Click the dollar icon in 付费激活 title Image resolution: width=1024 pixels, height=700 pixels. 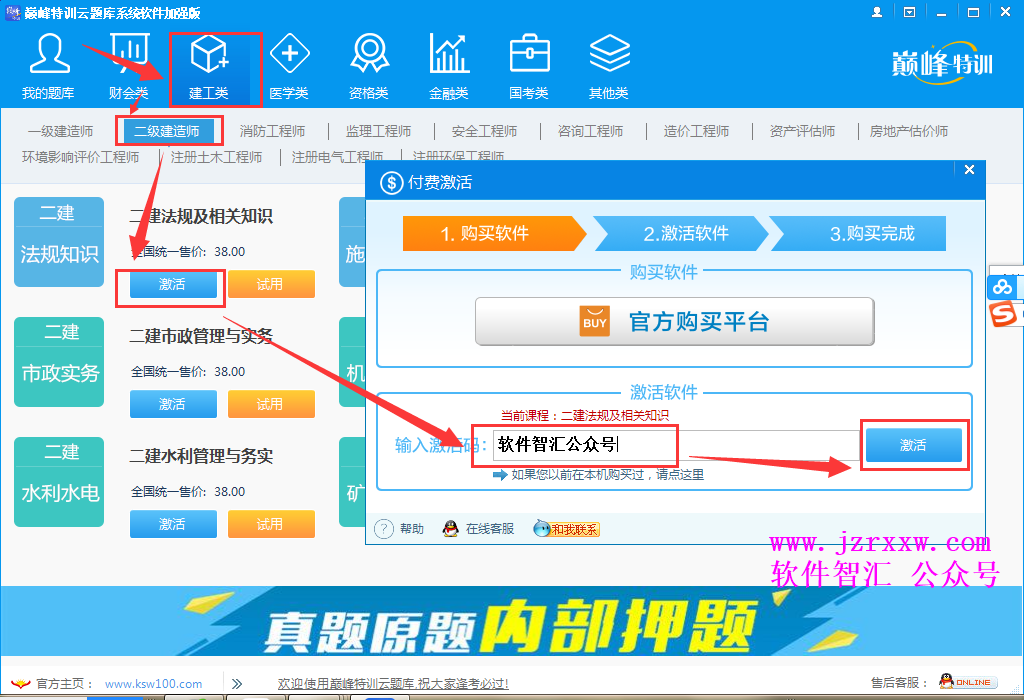pyautogui.click(x=392, y=182)
